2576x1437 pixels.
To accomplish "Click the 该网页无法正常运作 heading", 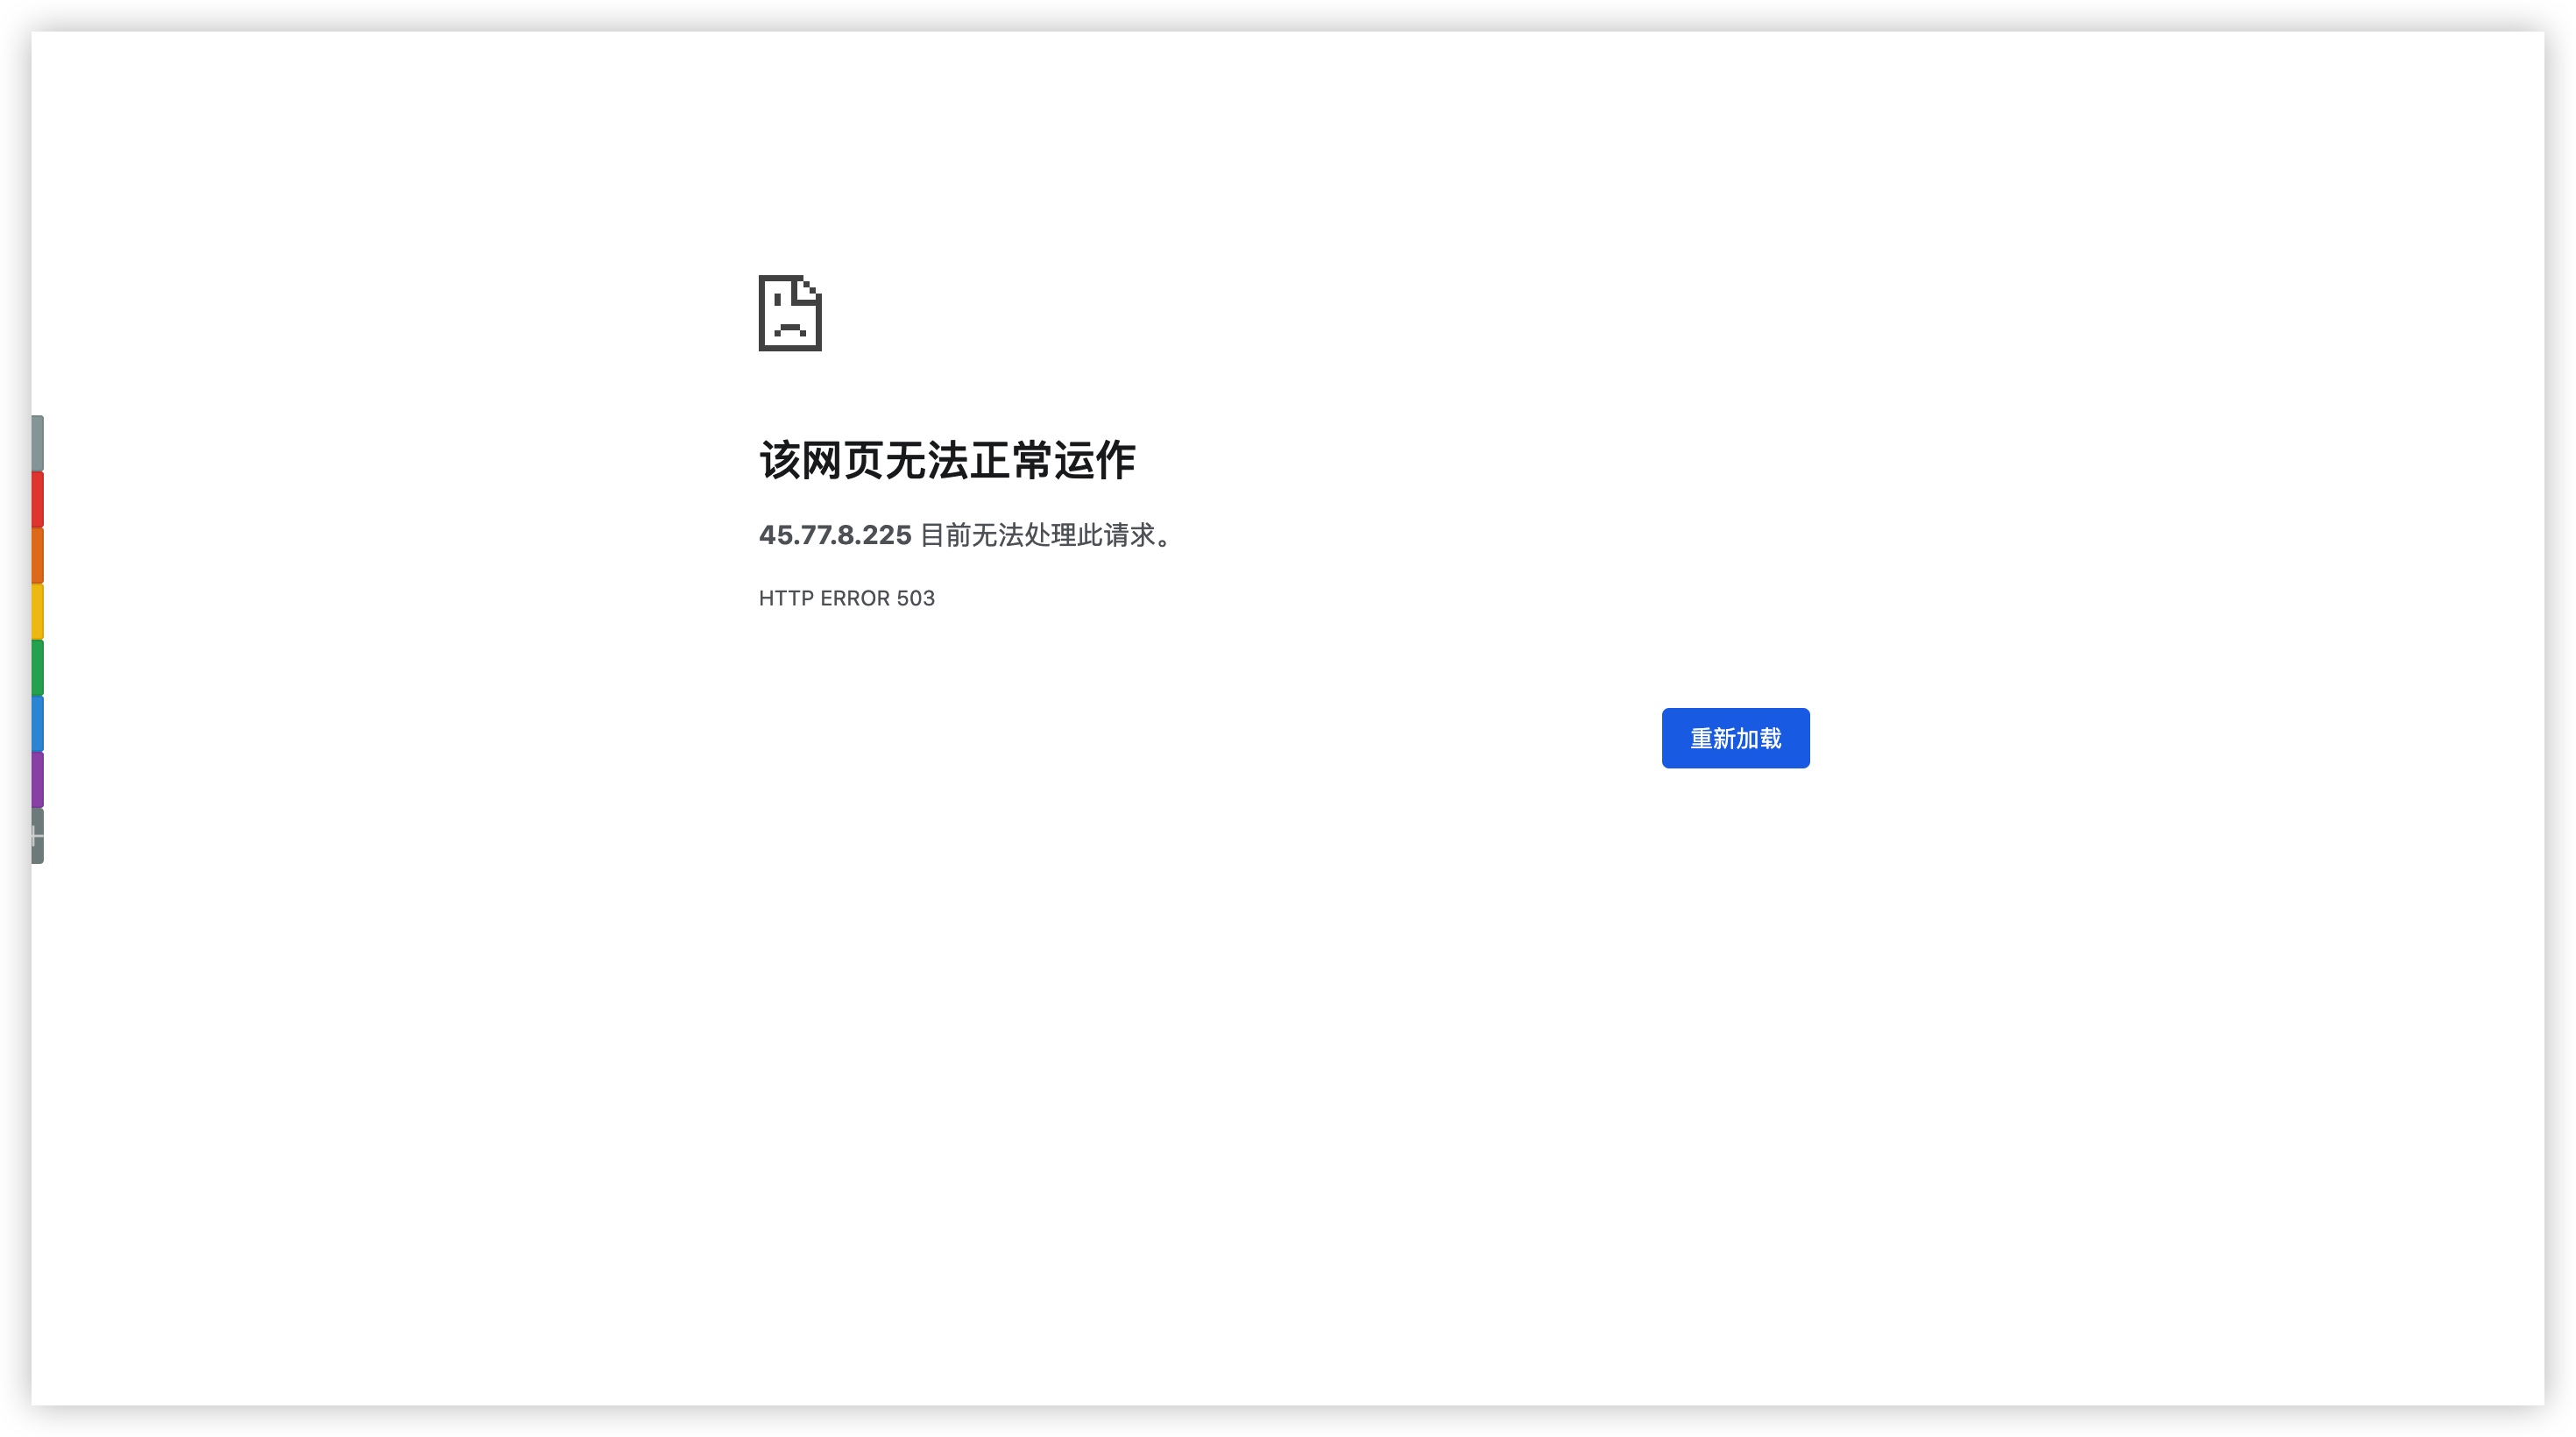I will (x=946, y=461).
